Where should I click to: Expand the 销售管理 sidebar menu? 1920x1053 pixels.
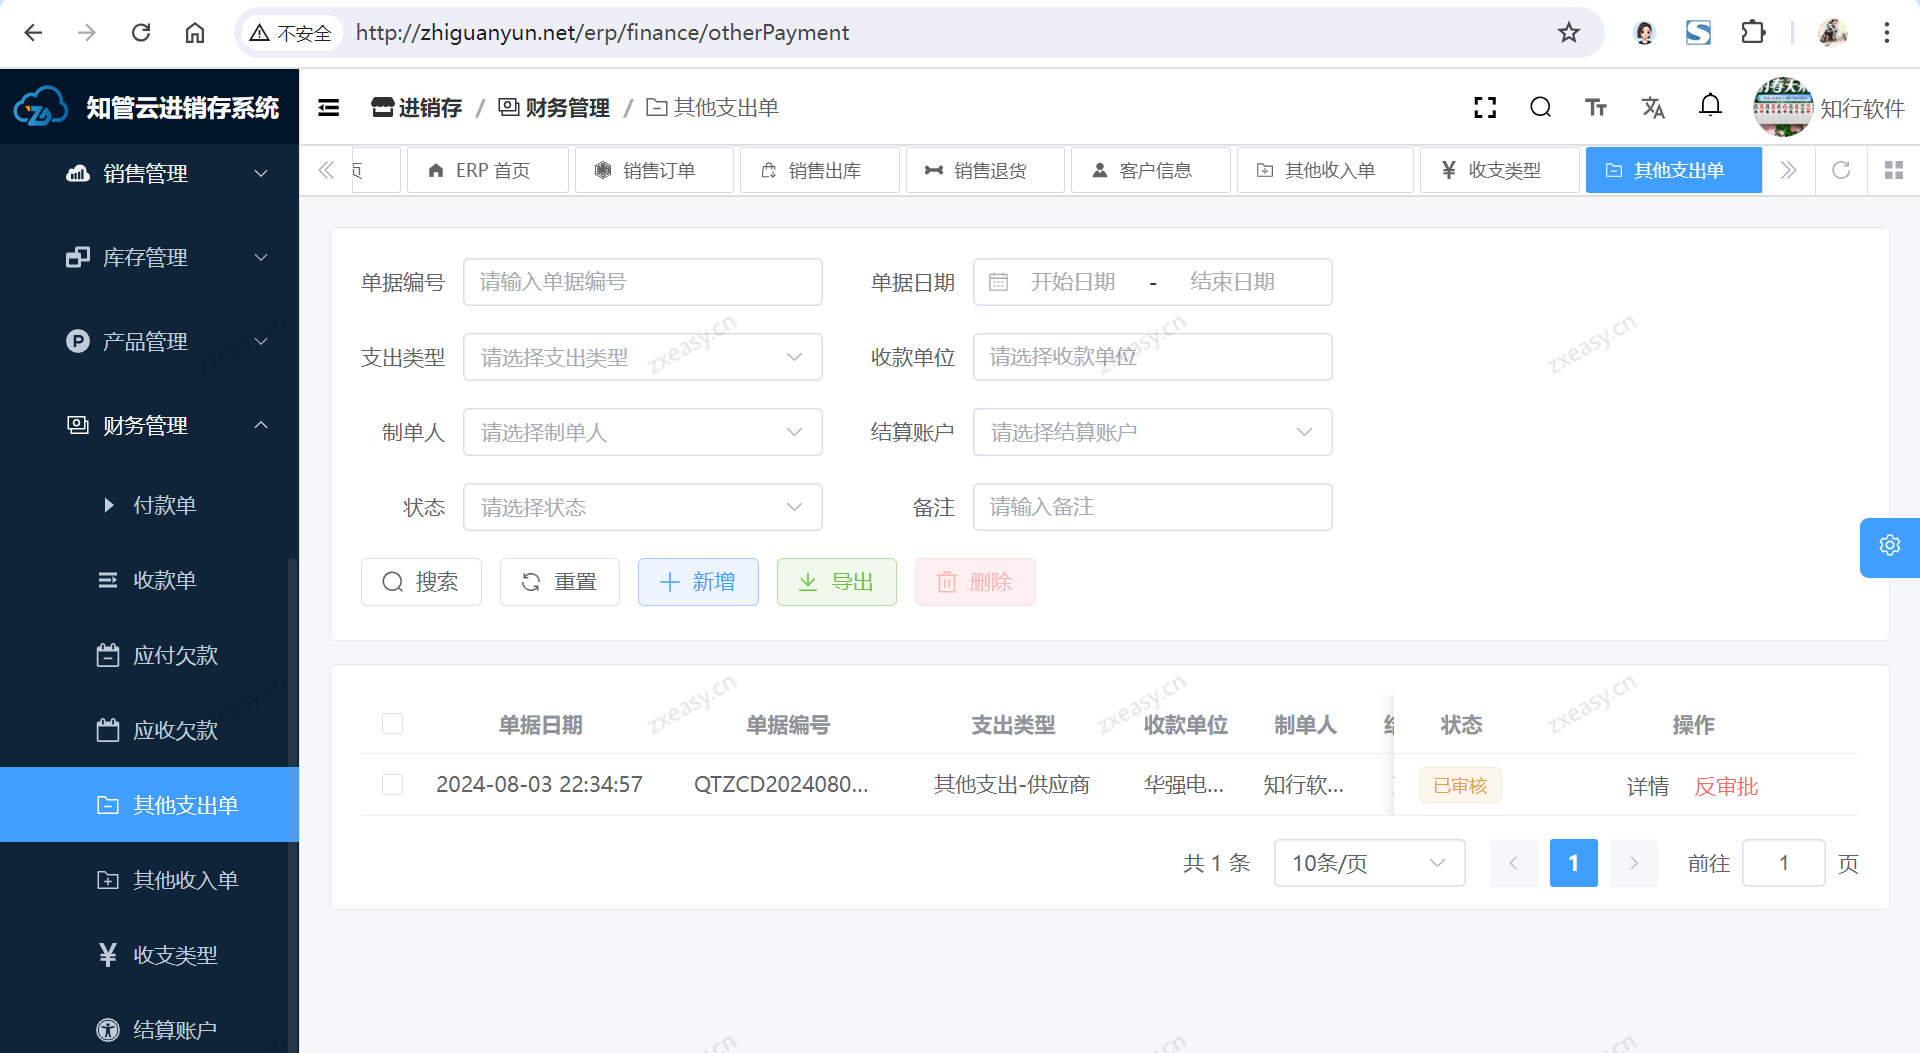pyautogui.click(x=165, y=174)
